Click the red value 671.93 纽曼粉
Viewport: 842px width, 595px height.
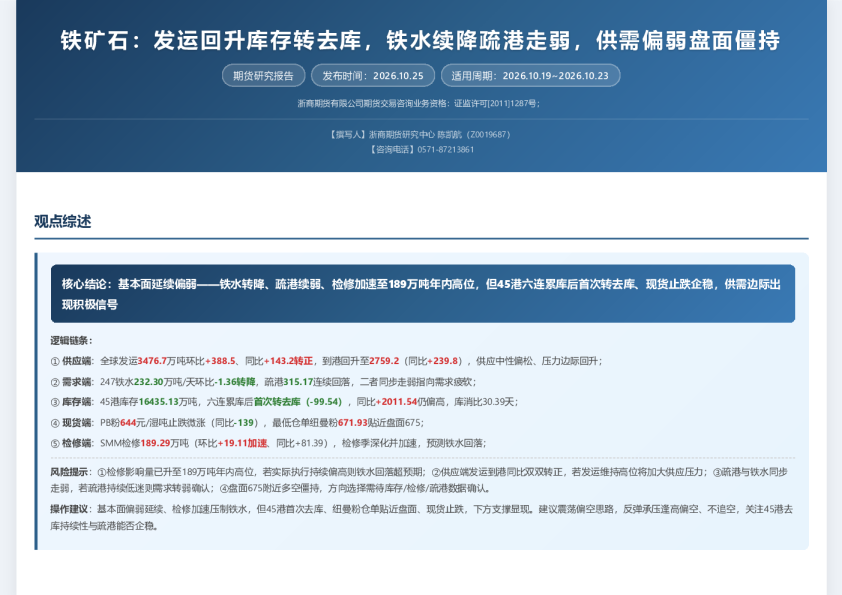tap(353, 423)
